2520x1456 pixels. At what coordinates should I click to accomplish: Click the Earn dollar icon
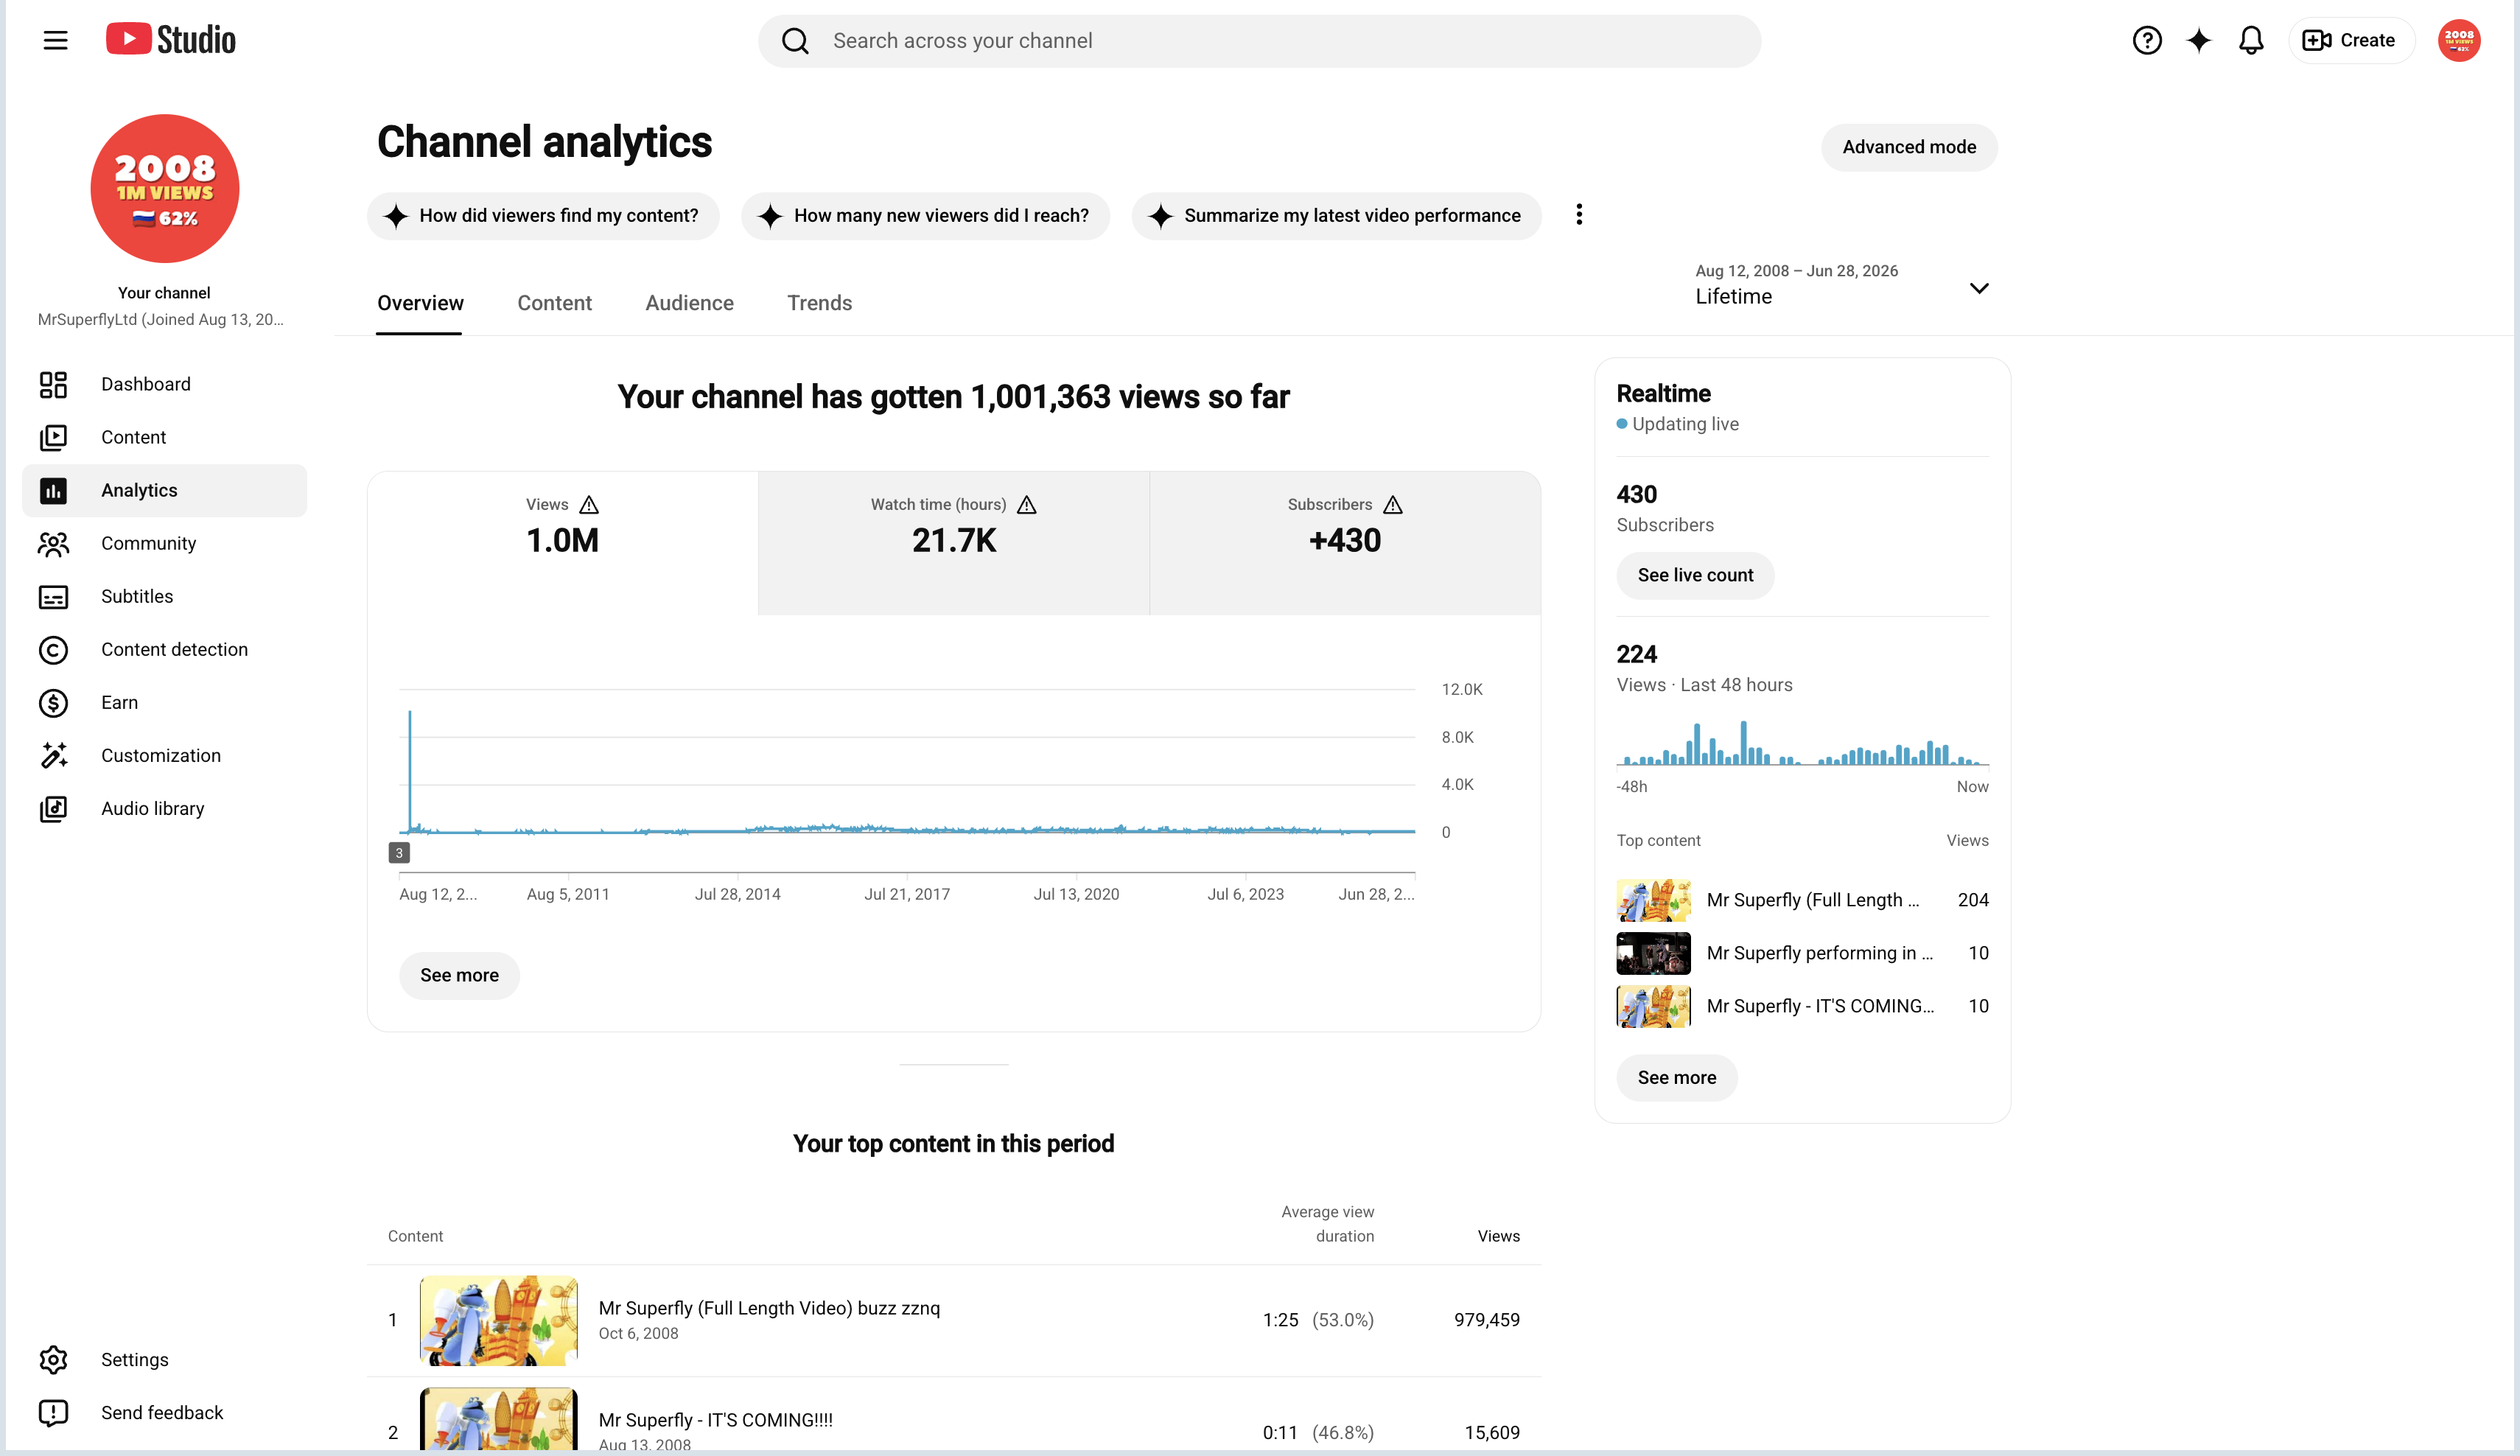pos(53,703)
